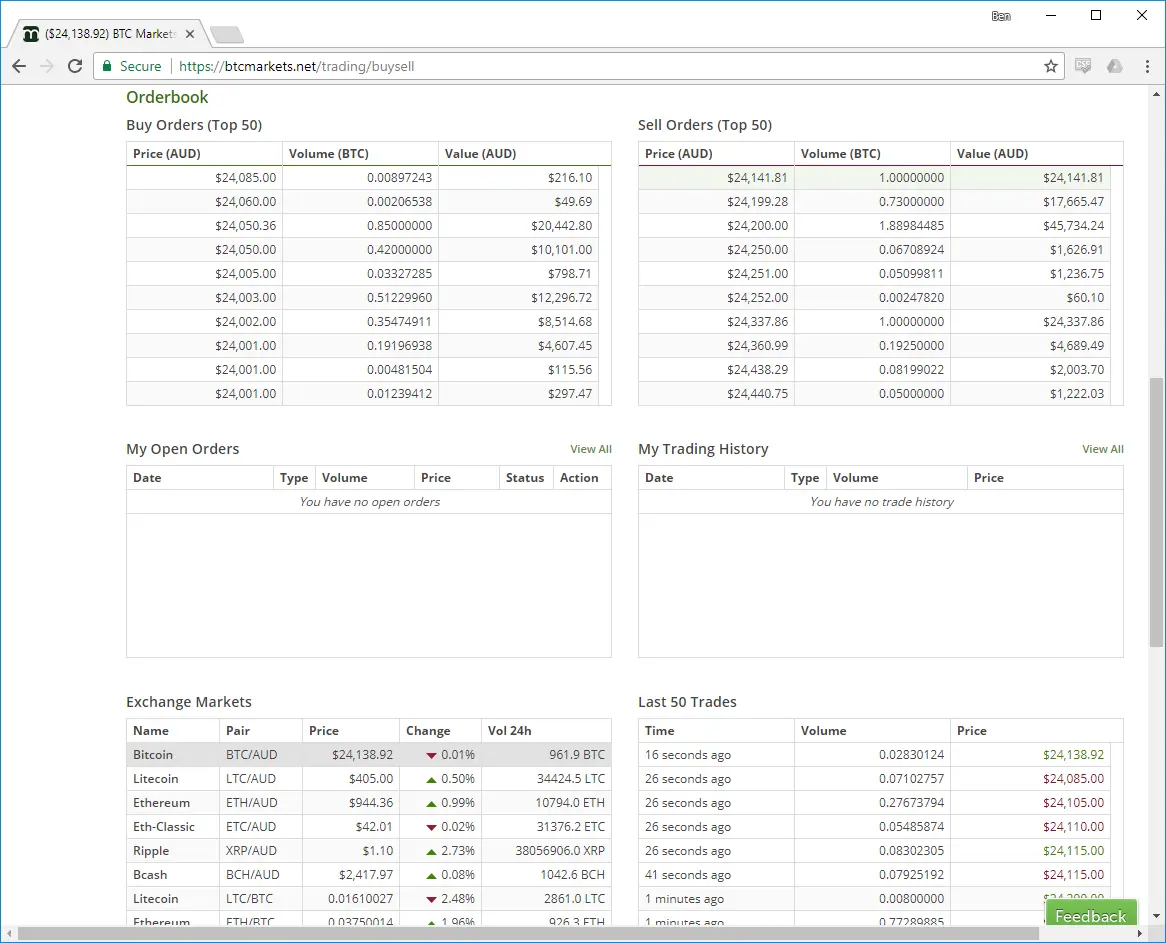
Task: Click the green up arrow beside Ripple 2.73%
Action: (x=431, y=851)
